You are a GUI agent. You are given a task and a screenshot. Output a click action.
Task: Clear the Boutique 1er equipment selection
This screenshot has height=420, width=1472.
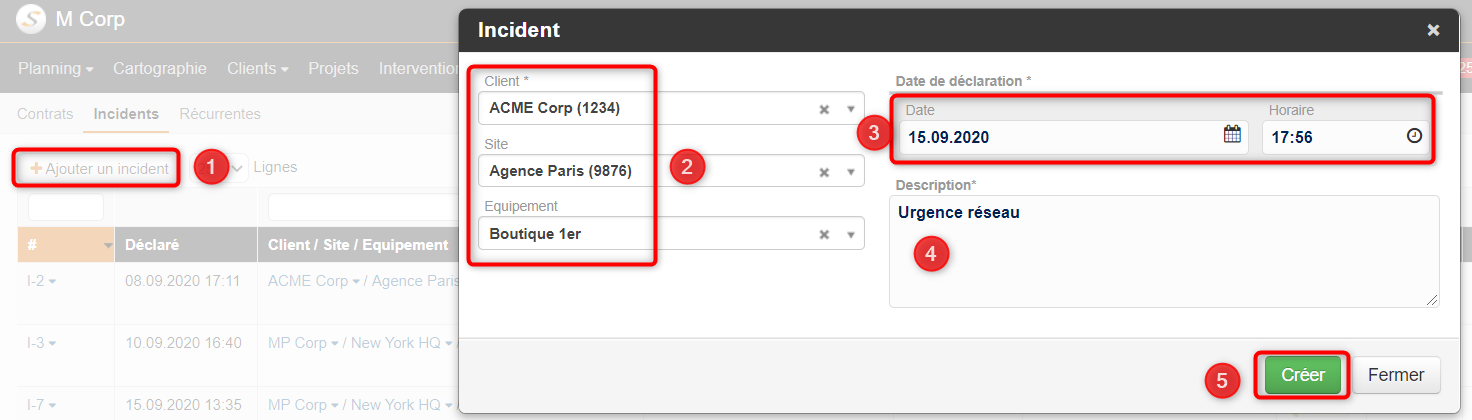(x=824, y=234)
